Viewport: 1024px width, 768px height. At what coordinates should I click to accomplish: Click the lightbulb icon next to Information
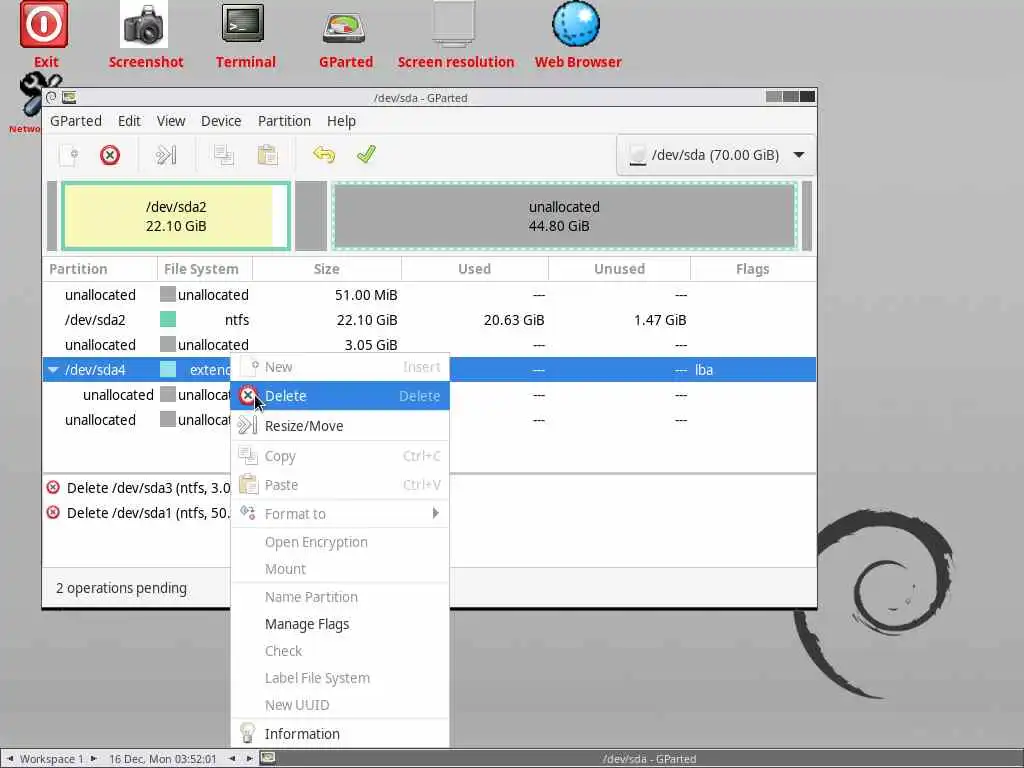247,733
